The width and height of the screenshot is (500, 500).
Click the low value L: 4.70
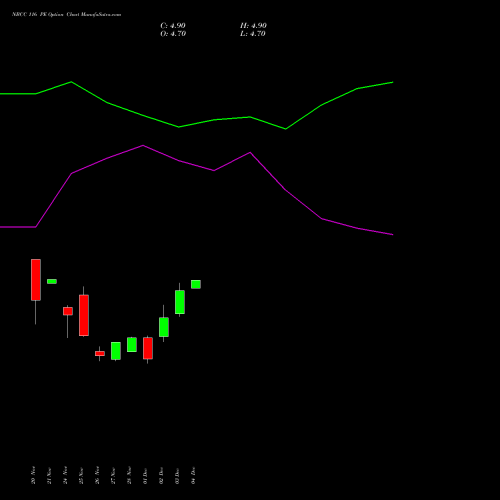(253, 34)
